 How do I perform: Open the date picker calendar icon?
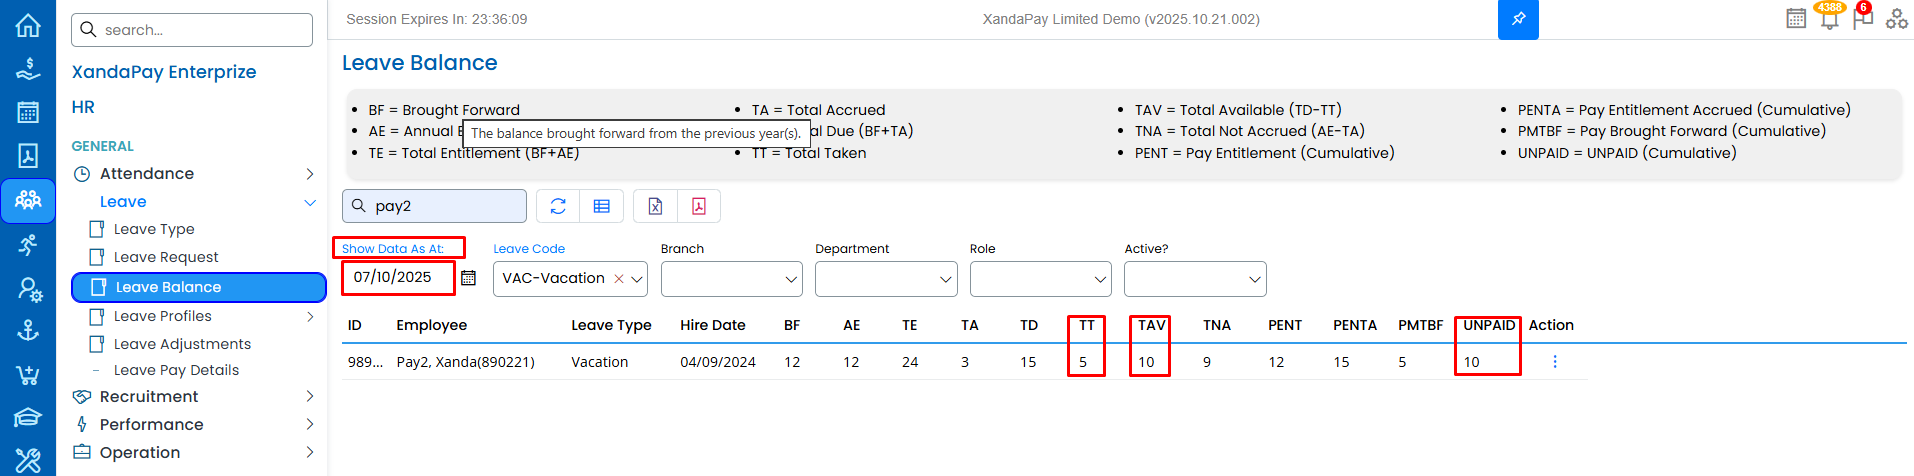468,278
